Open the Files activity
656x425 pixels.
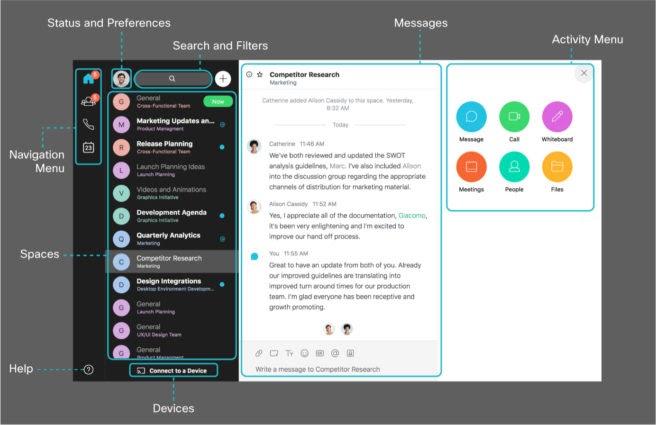(x=557, y=167)
